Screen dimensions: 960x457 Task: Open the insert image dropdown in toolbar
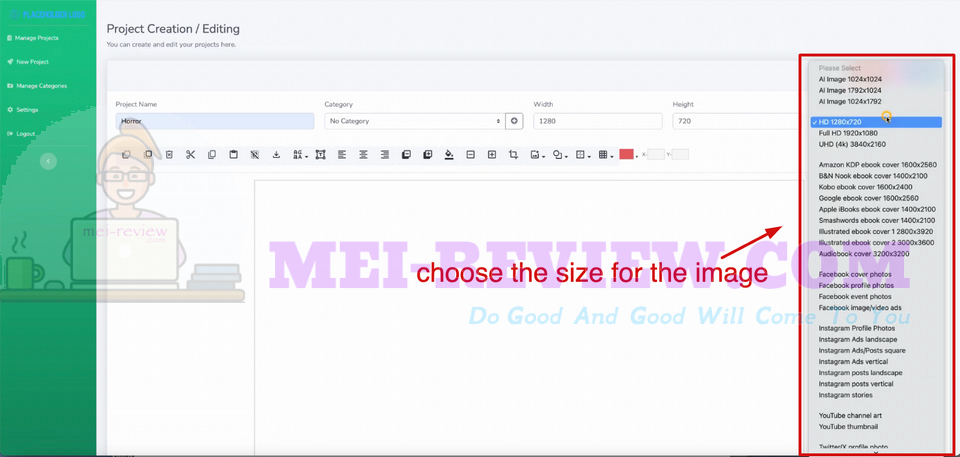point(537,155)
